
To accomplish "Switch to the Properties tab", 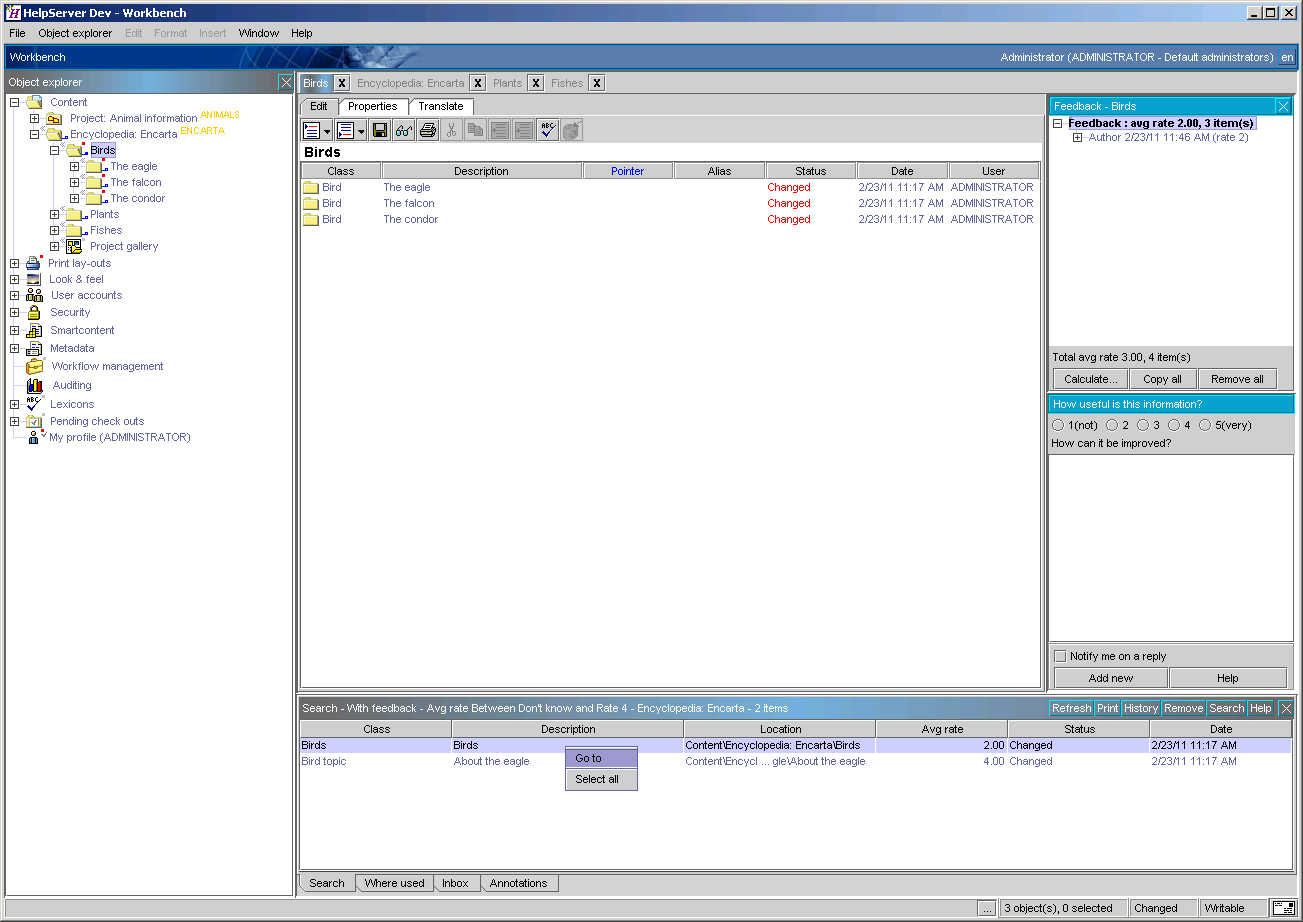I will pyautogui.click(x=373, y=106).
